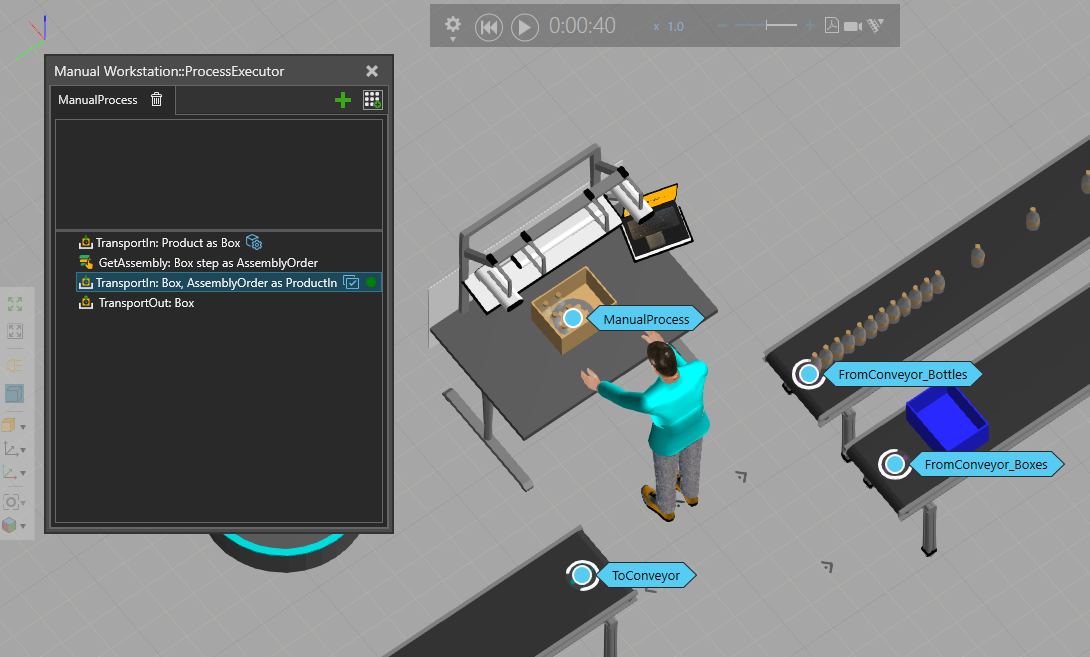Click the fill view arrows icon
The image size is (1090, 657).
point(15,304)
